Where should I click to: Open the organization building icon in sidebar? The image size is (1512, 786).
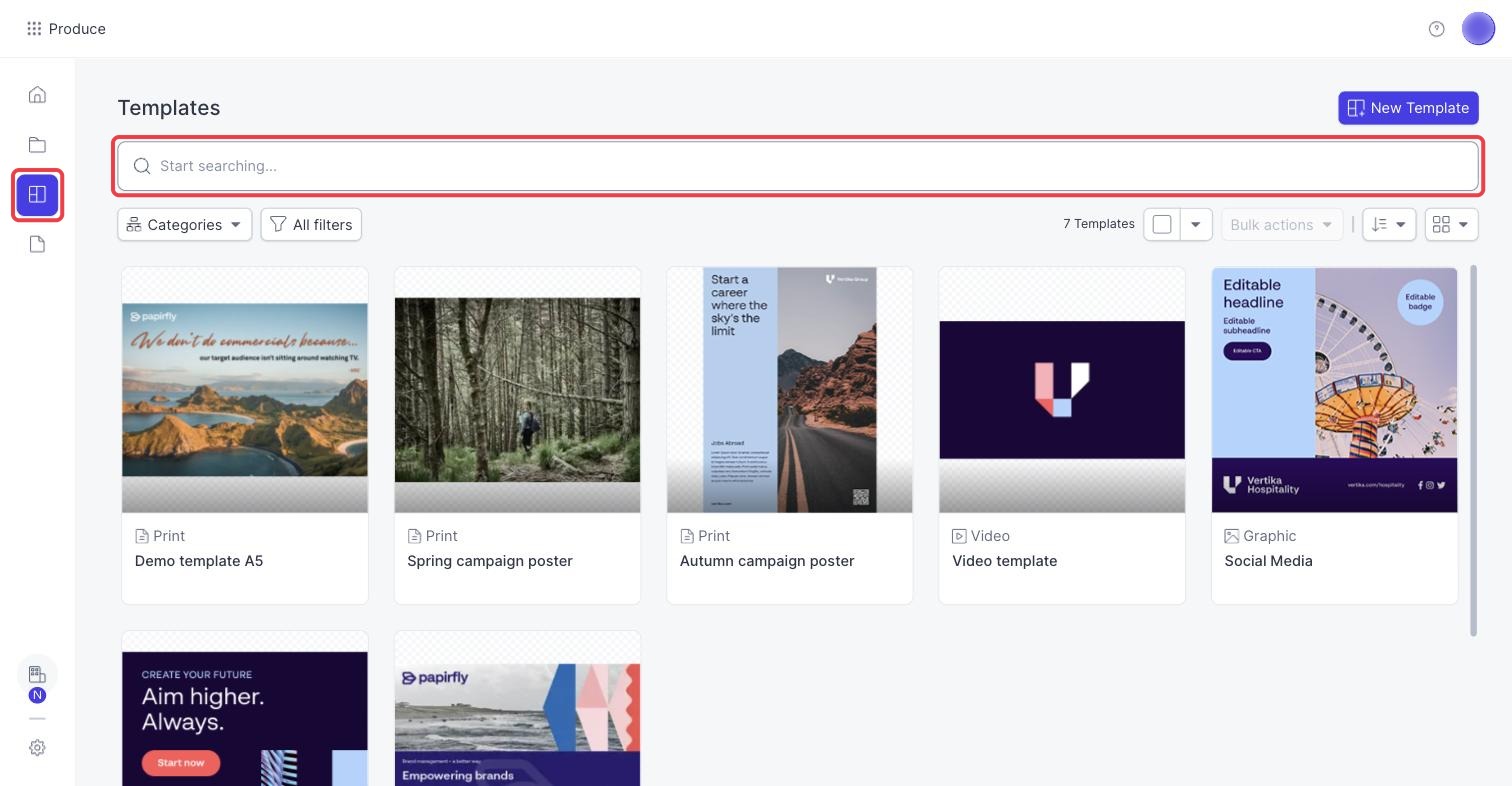point(37,675)
